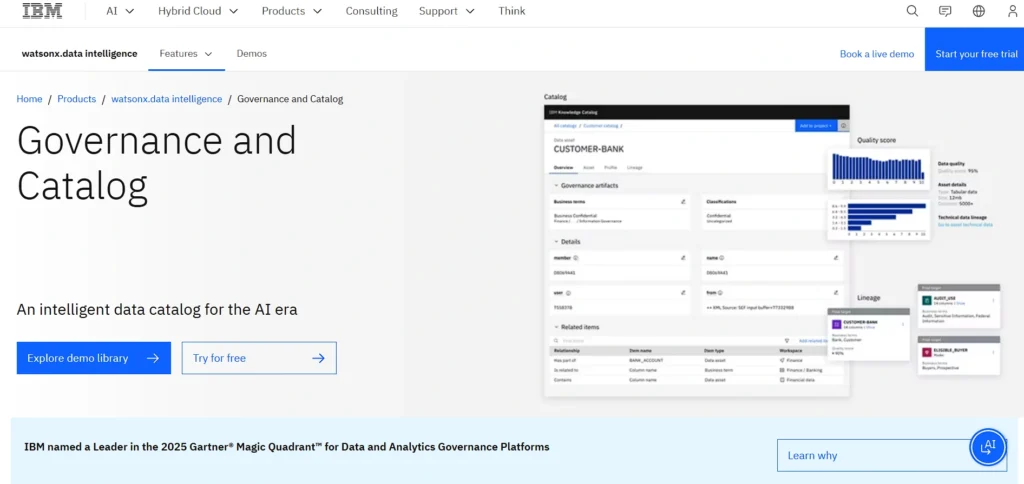Screen dimensions: 1024x484
Task: Click the horizontal bar chart under Quality score
Action: point(878,218)
